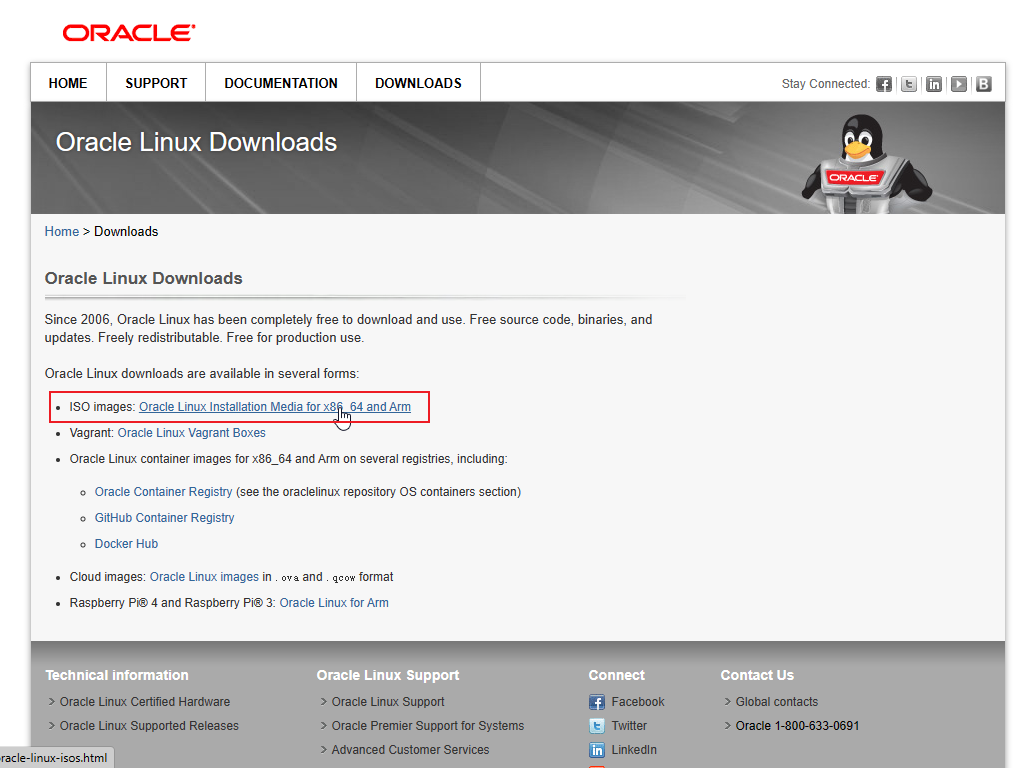Open the Oracle Linux for Arm link
The width and height of the screenshot is (1027, 768).
coord(334,603)
